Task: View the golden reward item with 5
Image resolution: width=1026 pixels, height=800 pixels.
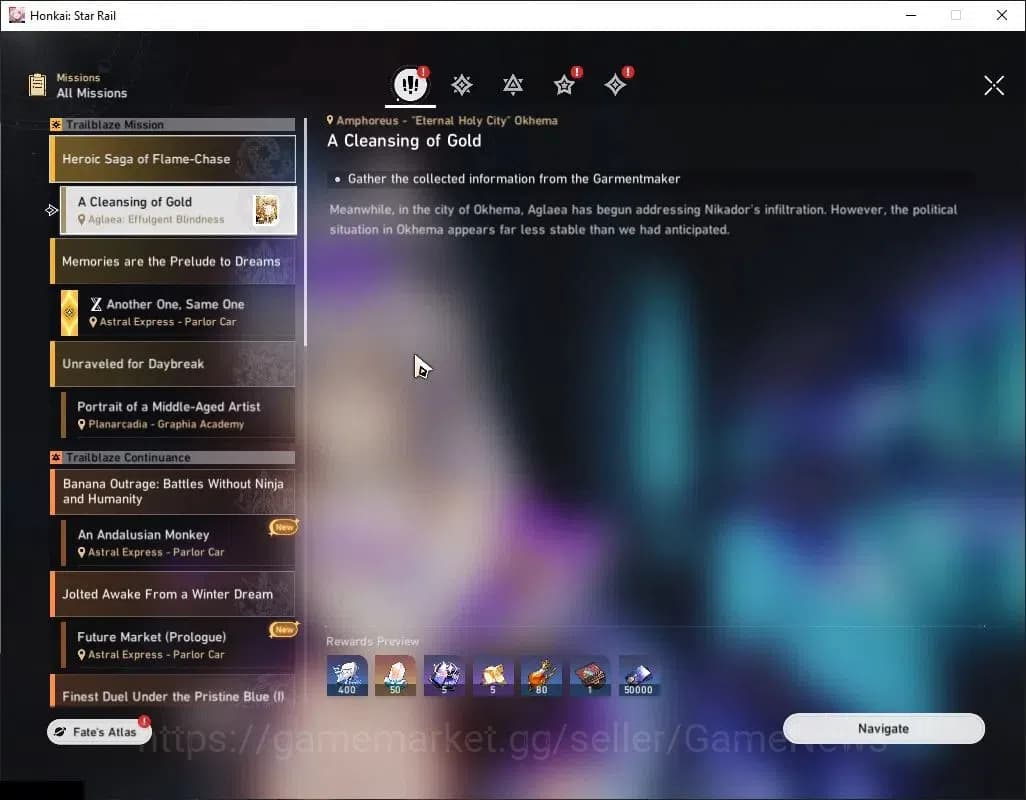Action: click(x=493, y=676)
